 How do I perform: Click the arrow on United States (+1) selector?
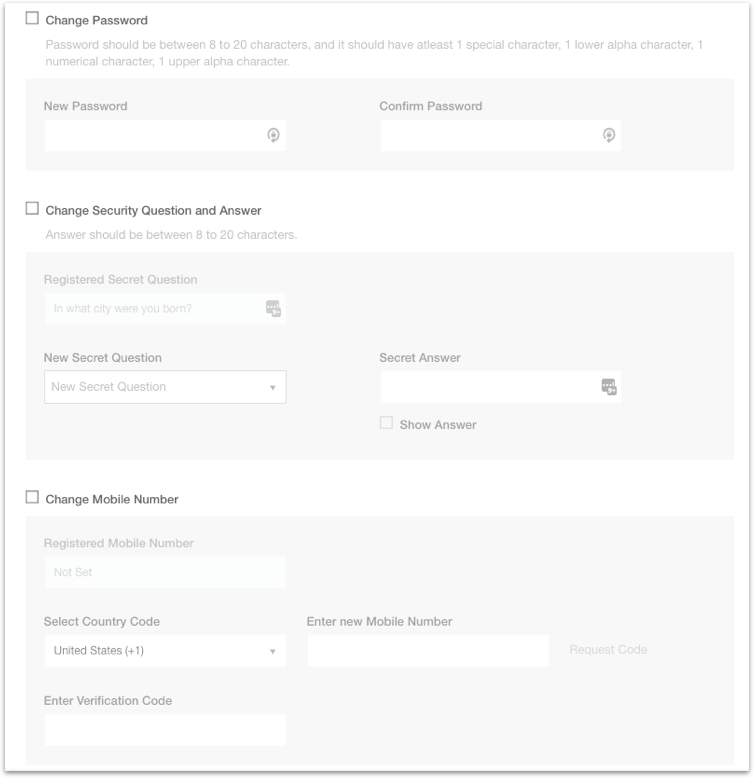[x=272, y=651]
